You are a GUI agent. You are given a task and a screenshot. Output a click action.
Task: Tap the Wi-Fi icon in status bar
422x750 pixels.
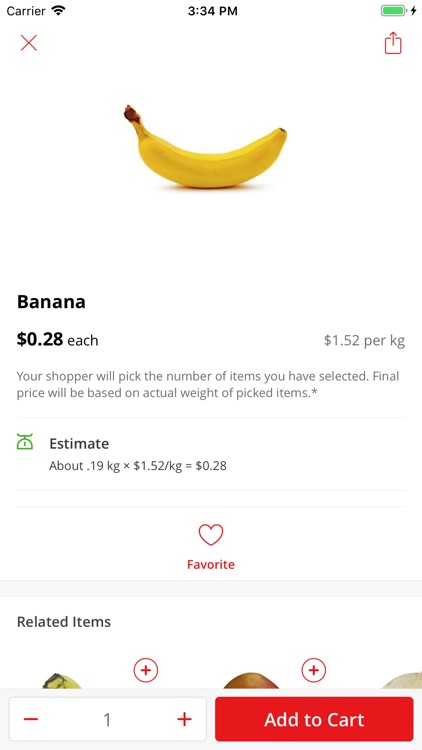[x=58, y=11]
